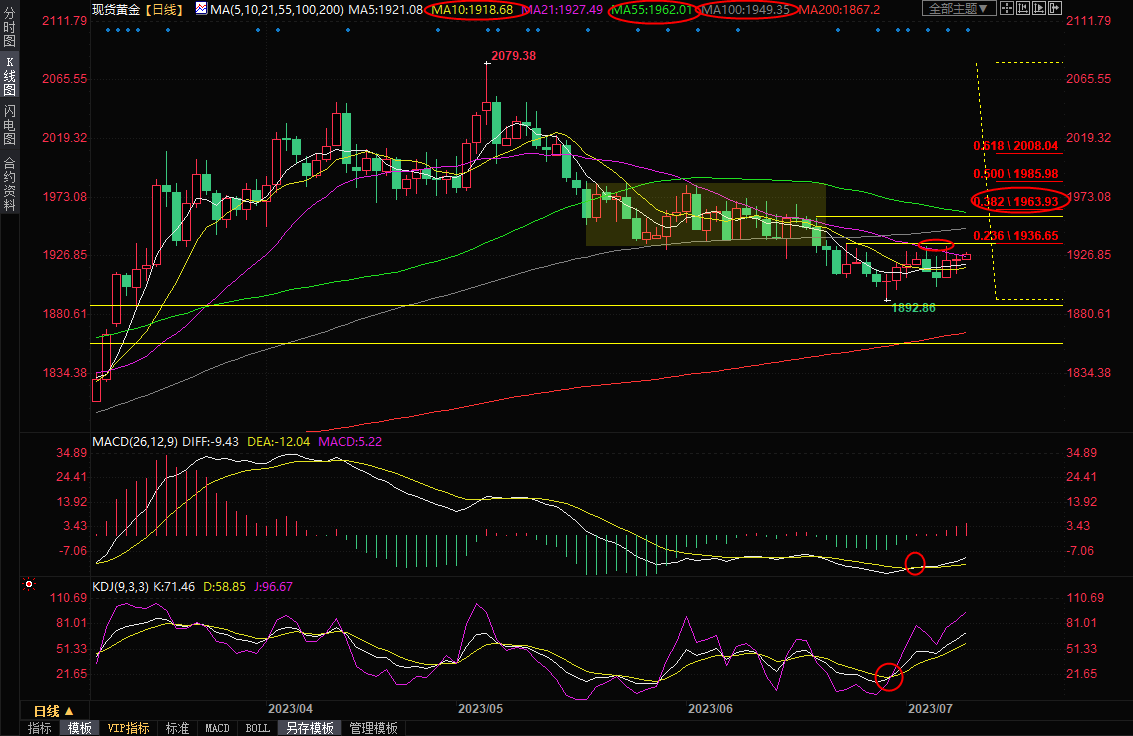Open the 闪电图 sidebar tab
The width and height of the screenshot is (1133, 736).
click(9, 124)
